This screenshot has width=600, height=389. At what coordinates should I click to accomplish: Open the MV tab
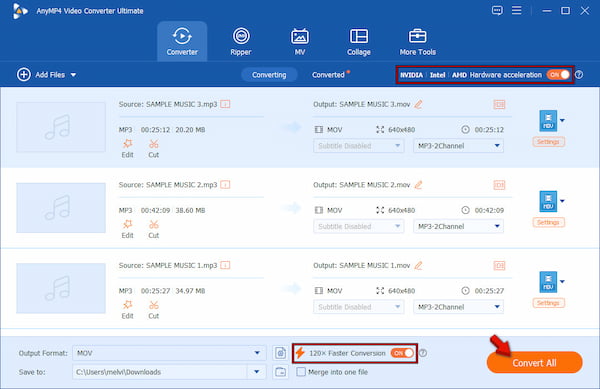(x=300, y=41)
